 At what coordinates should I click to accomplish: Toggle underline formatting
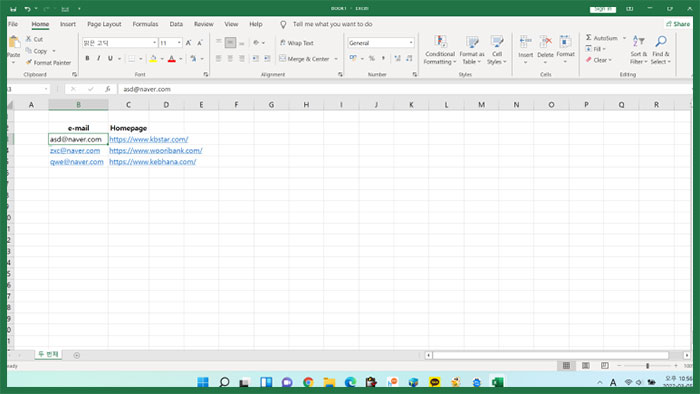(x=110, y=58)
